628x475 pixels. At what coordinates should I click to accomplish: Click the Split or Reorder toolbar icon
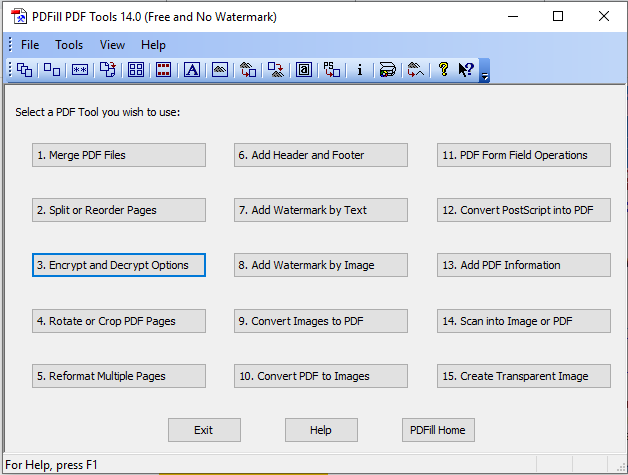pos(52,70)
